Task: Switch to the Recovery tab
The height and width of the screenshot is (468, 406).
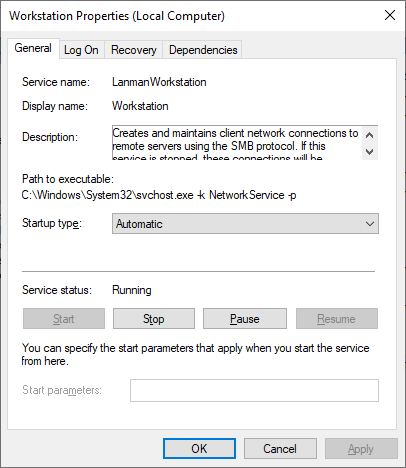Action: coord(134,50)
